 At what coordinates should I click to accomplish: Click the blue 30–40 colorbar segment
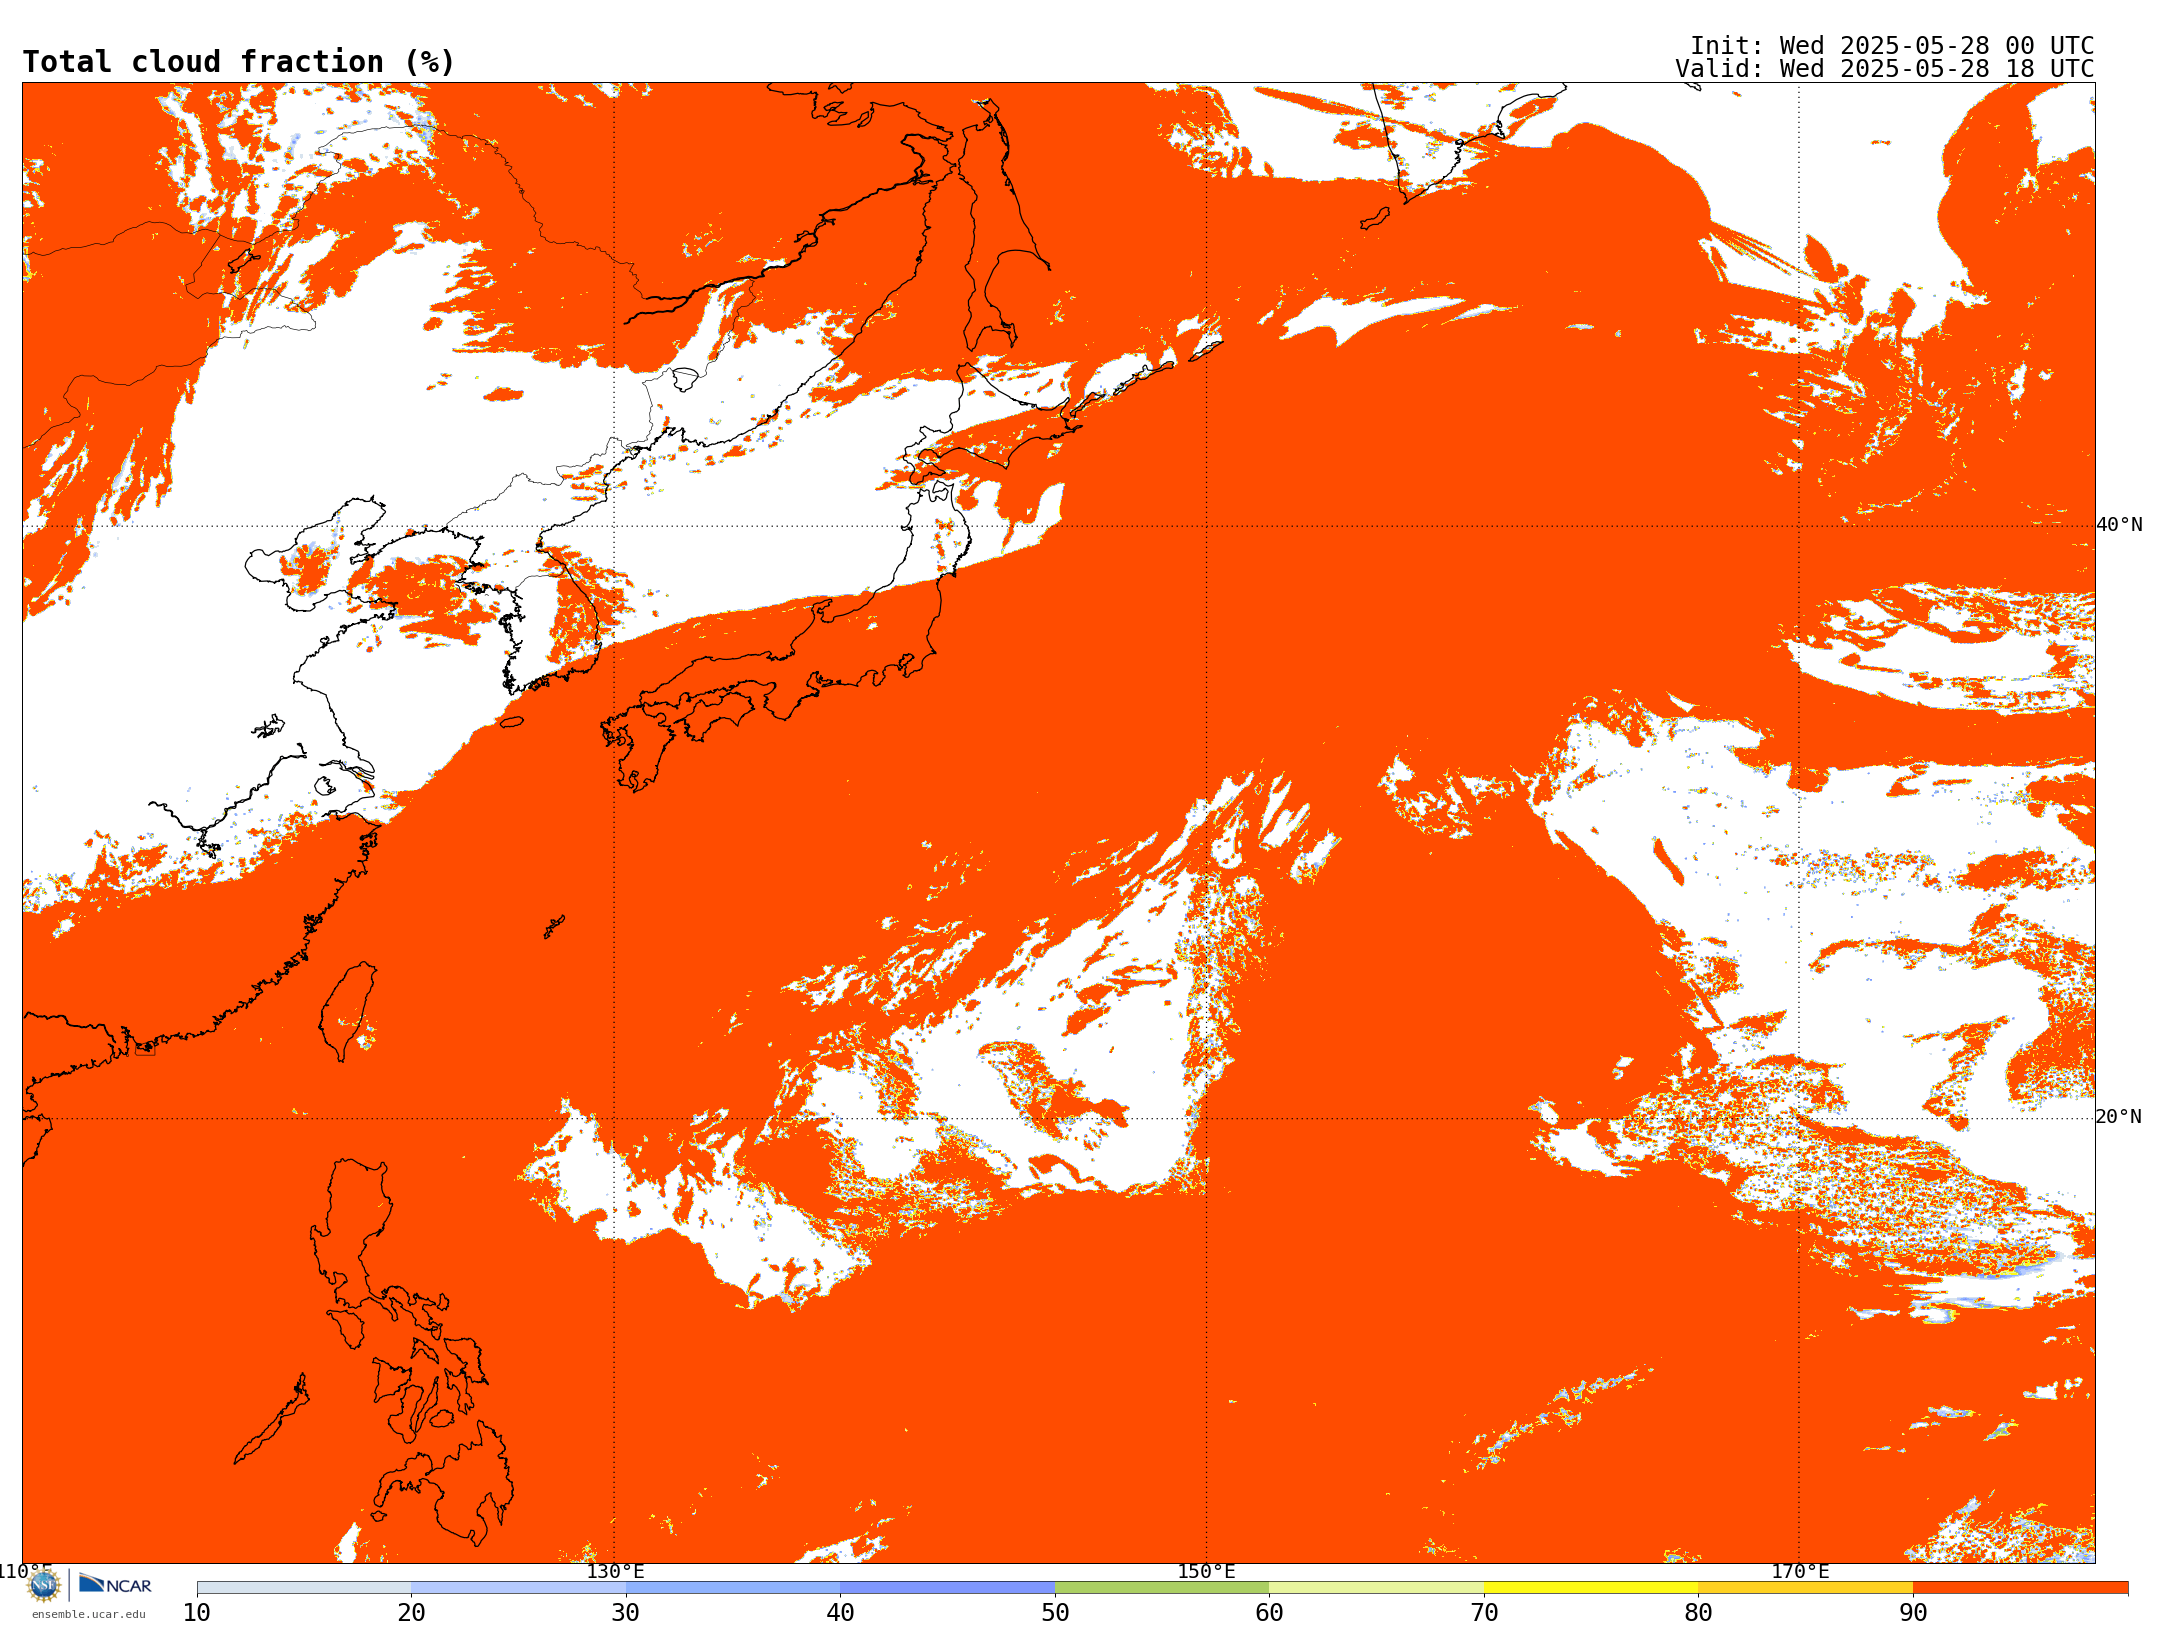(x=733, y=1588)
